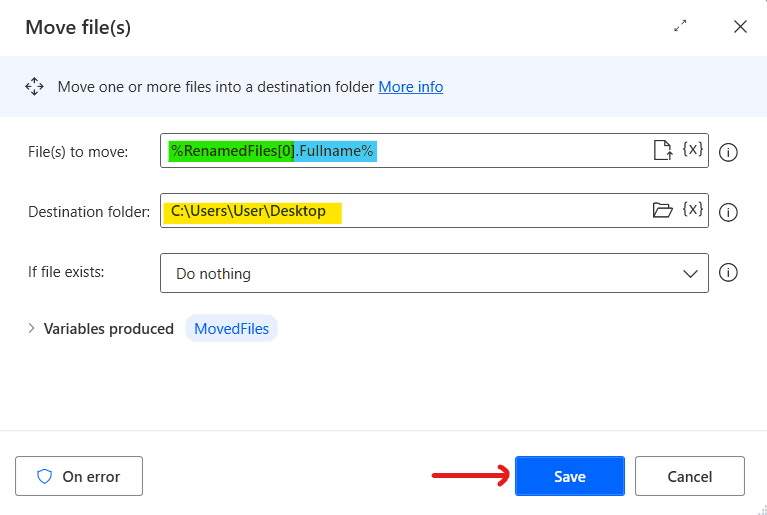This screenshot has height=515, width=767.
Task: Open the On error settings
Action: 79,477
